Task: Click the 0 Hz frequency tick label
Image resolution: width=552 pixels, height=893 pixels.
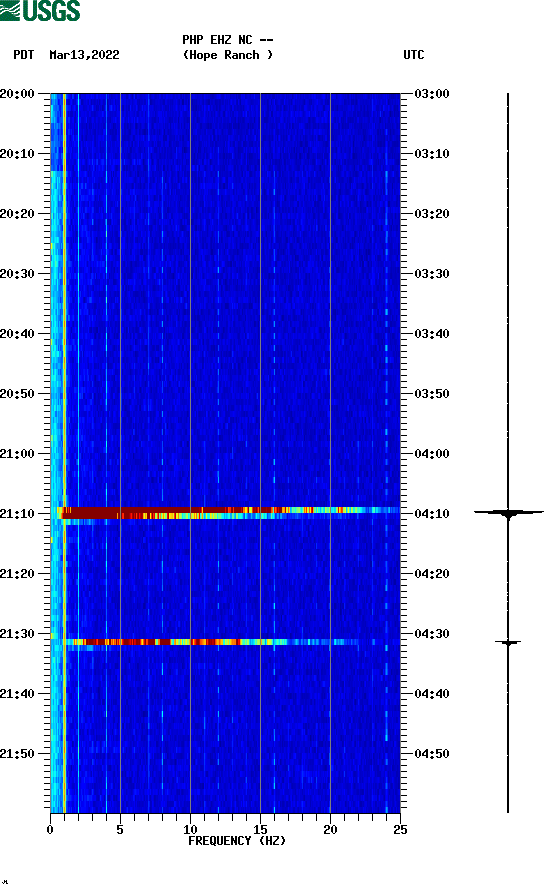Action: (50, 829)
